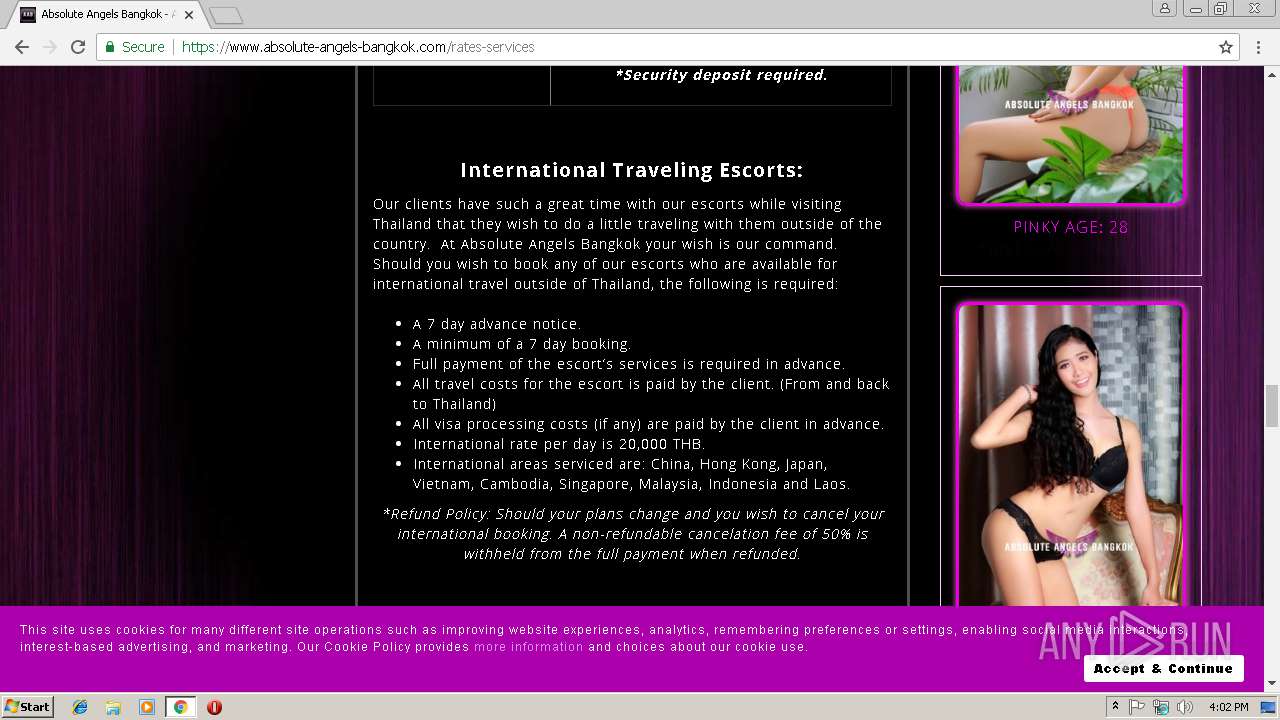This screenshot has height=720, width=1280.
Task: Click the '*Refund Policy' paragraph
Action: 633,534
